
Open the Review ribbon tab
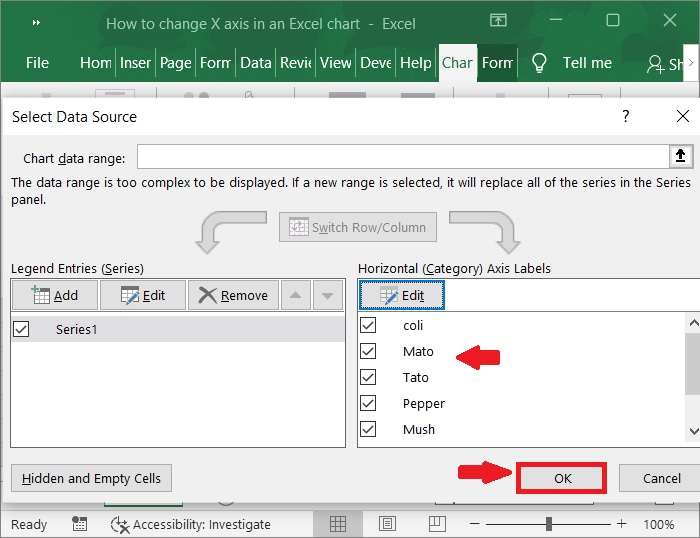296,63
